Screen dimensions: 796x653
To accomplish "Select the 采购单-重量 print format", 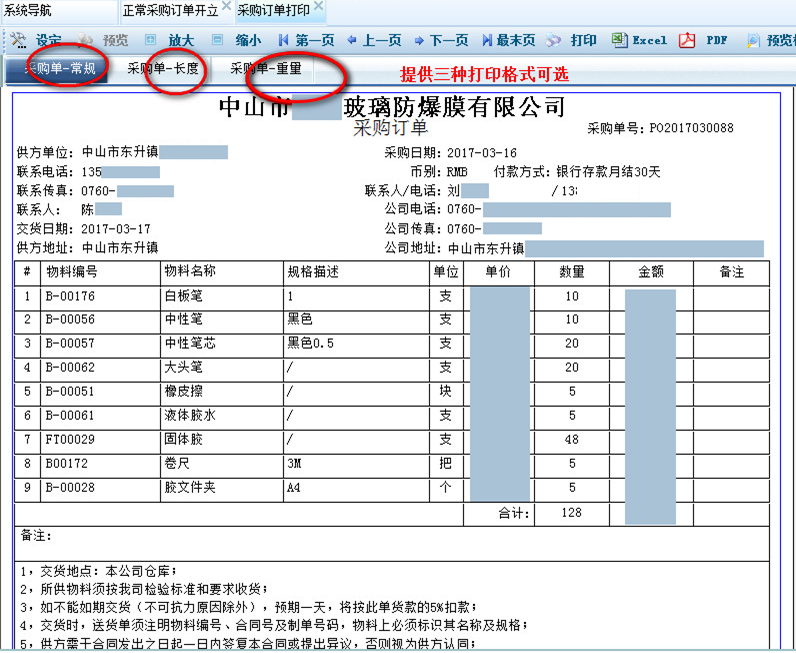I will (265, 70).
